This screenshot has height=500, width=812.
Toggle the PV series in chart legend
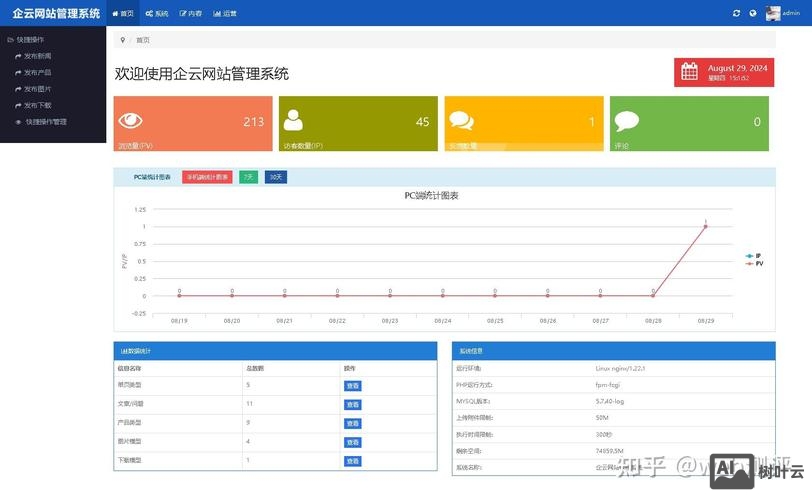(x=754, y=263)
